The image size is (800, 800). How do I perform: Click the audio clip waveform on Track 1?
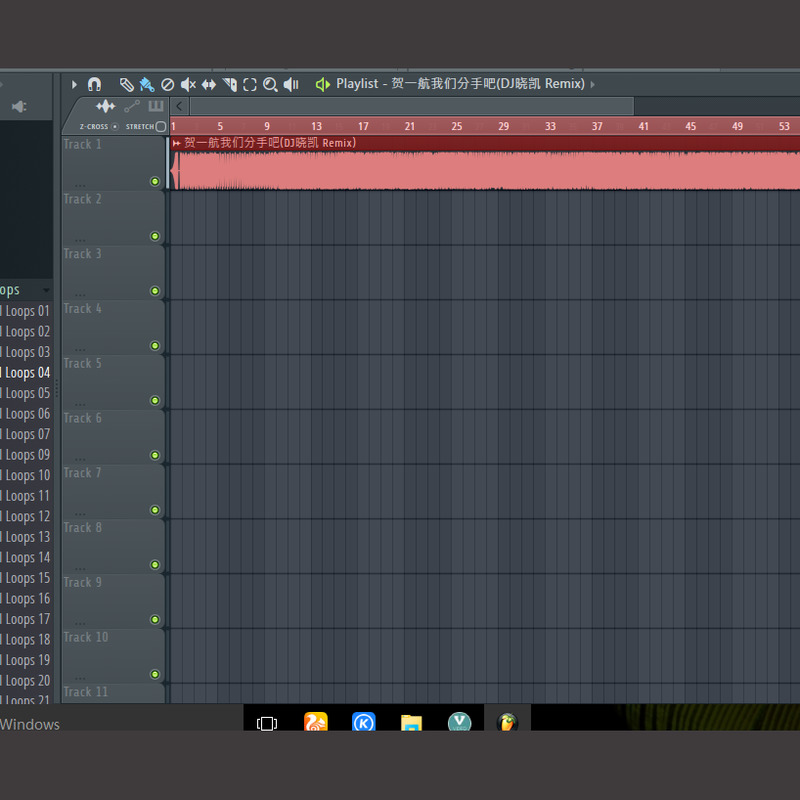(485, 170)
